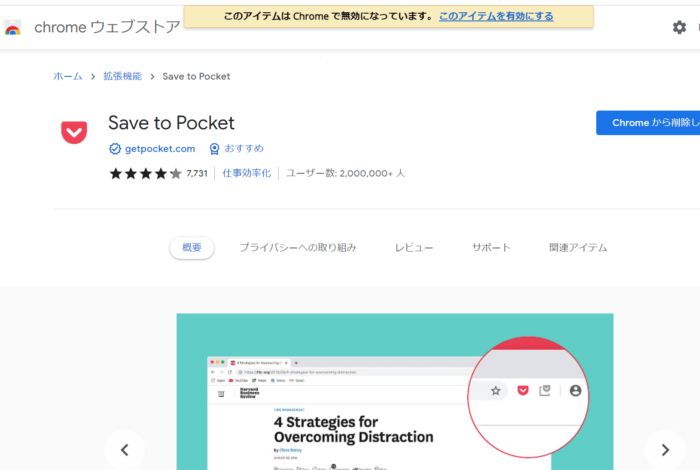The height and width of the screenshot is (470, 700).
Task: Click the Chrome から削除 button
Action: click(x=648, y=123)
